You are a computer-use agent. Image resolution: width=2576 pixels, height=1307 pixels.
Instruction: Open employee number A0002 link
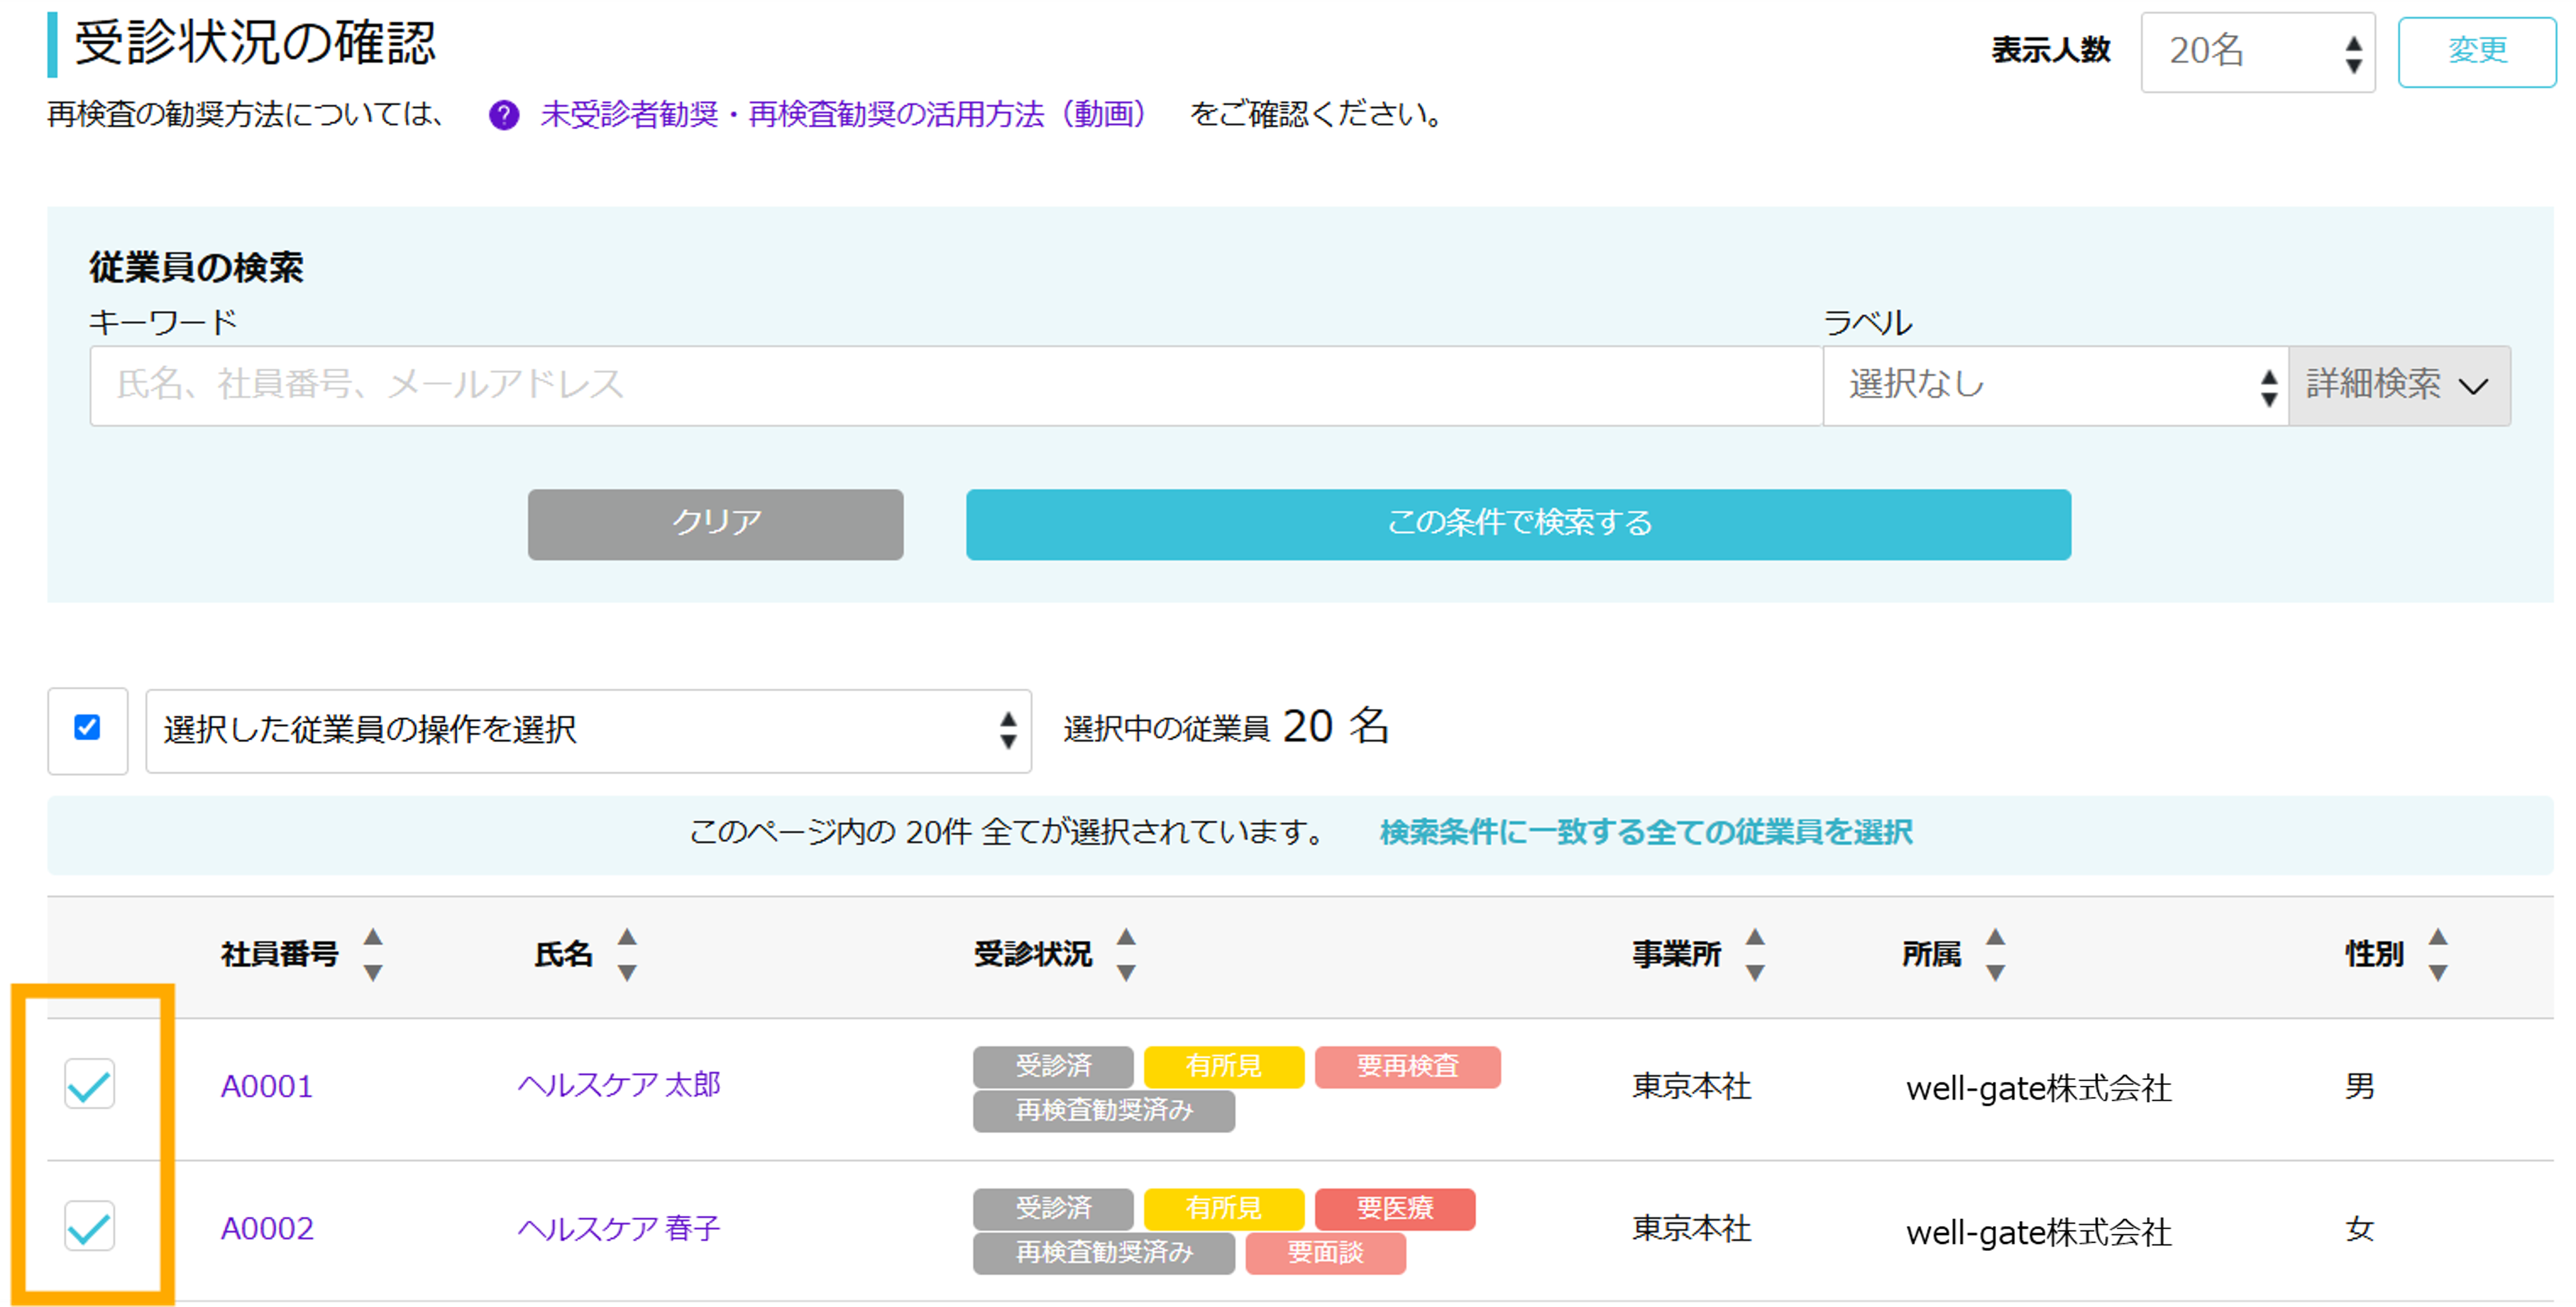click(266, 1228)
